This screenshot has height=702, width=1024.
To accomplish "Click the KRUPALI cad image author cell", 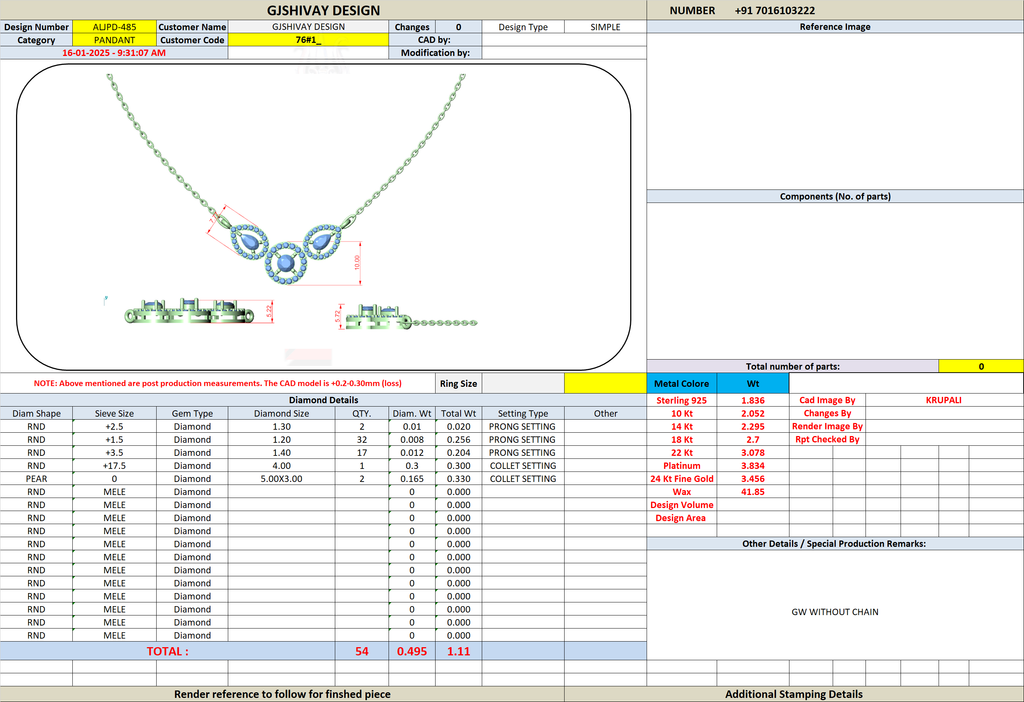I will coord(944,400).
